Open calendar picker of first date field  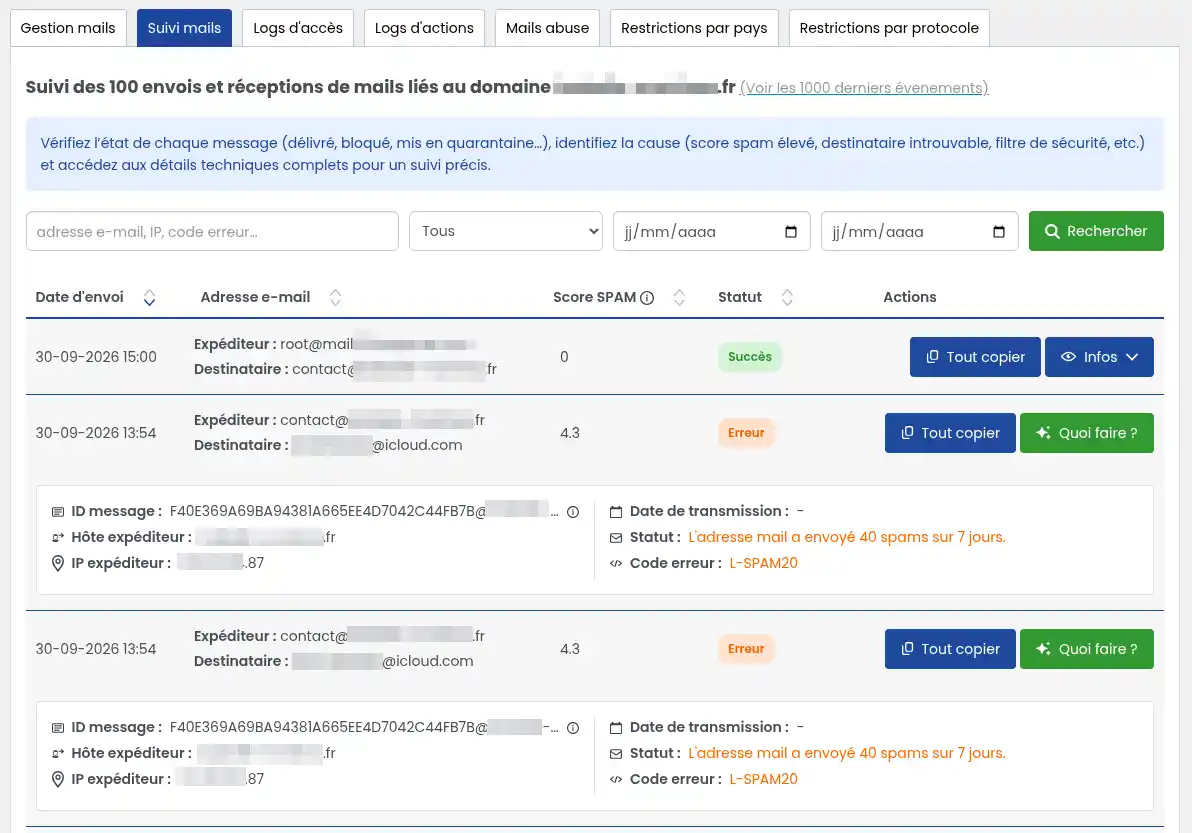791,232
